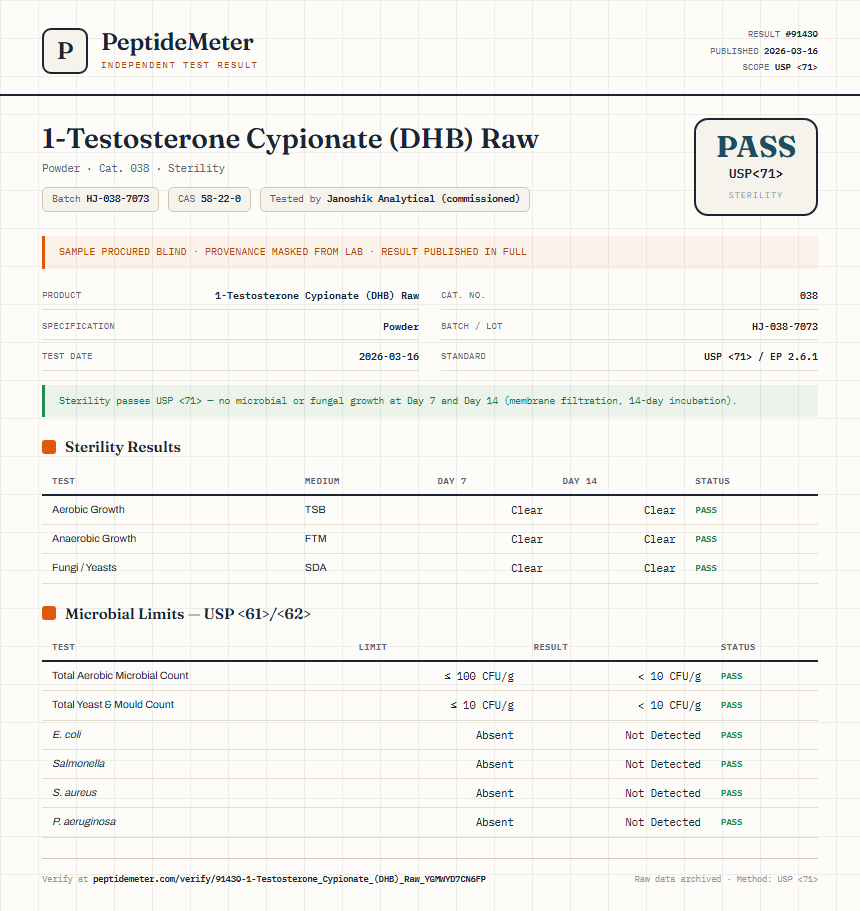Click the Aerobic Growth row label
Viewport: 860px width, 911px height.
coord(88,510)
